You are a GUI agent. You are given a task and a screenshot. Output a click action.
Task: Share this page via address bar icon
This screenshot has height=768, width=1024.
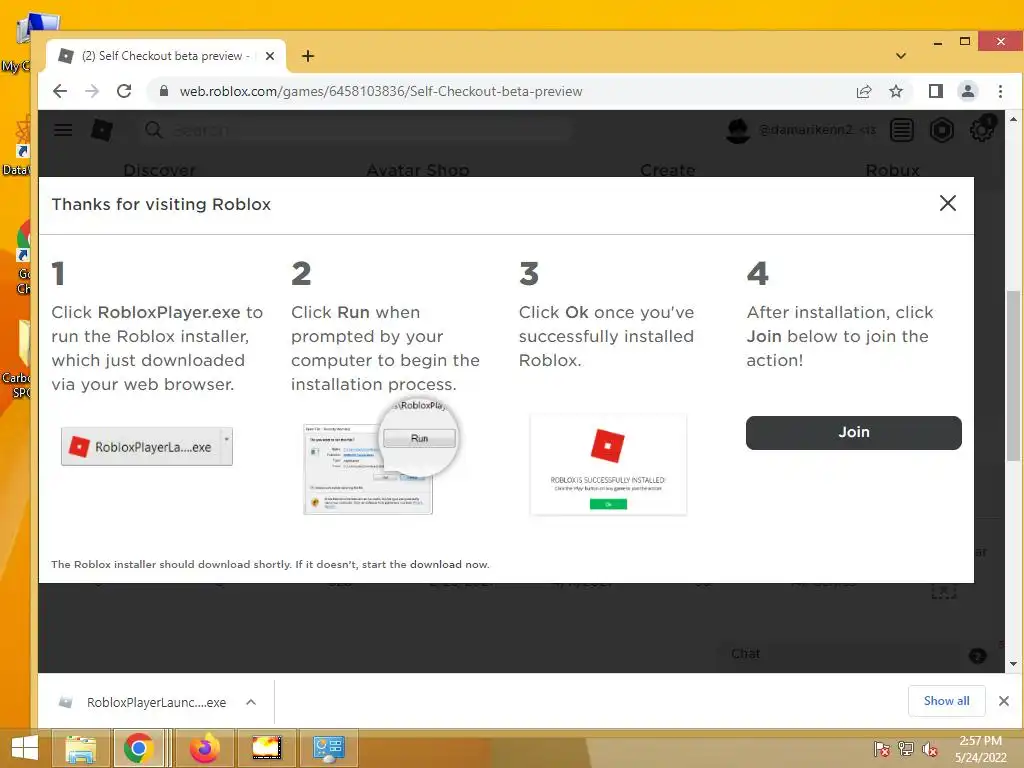(x=864, y=91)
